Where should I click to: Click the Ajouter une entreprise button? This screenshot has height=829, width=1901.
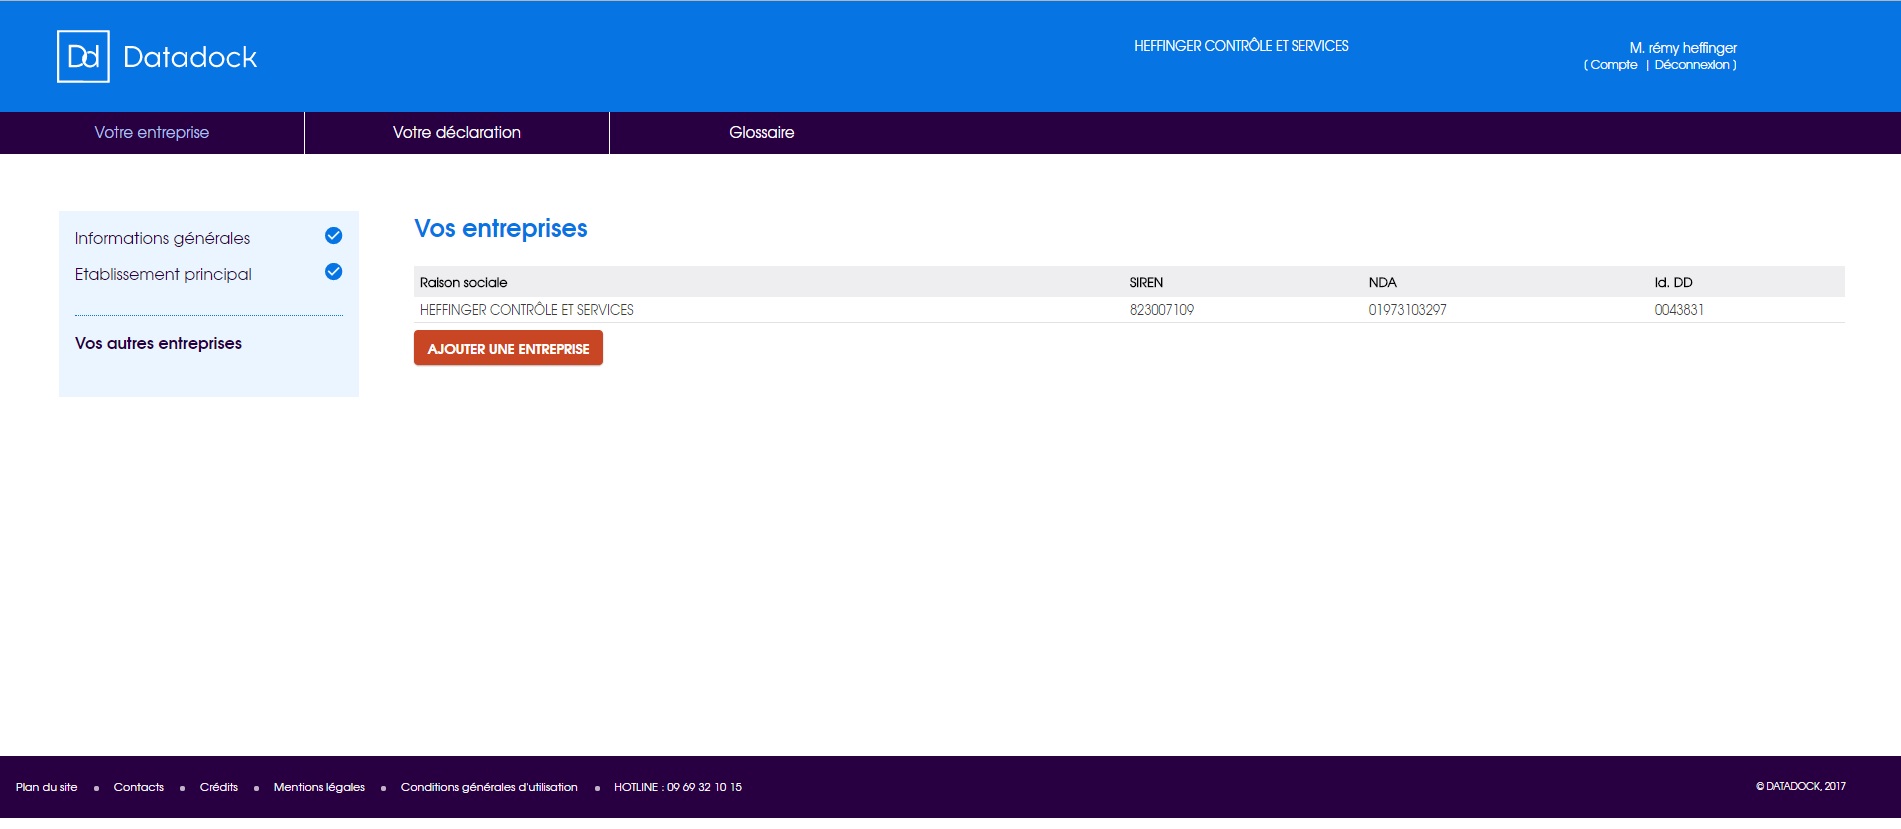click(x=508, y=348)
